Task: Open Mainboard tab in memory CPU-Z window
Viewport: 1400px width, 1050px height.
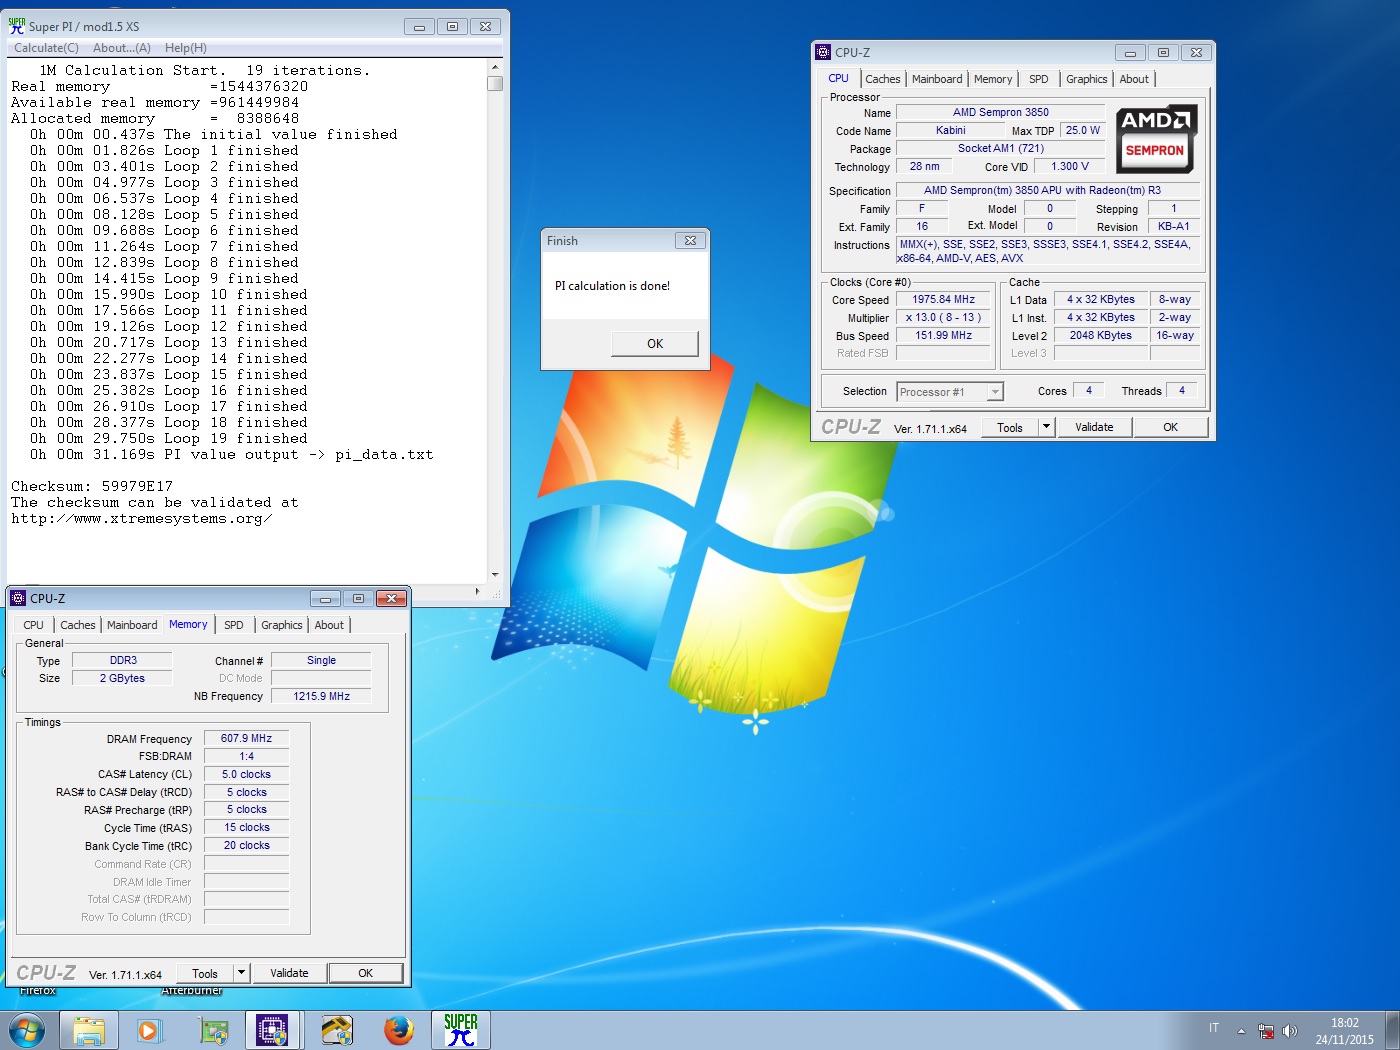Action: [x=132, y=625]
